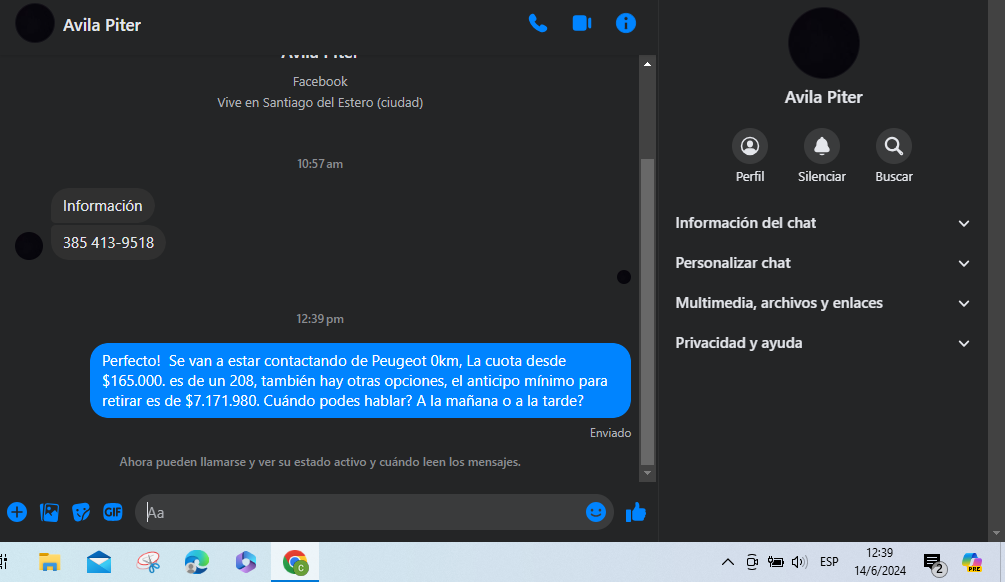Click the 385 413-9518 phone number message
1005x582 pixels.
pos(108,242)
